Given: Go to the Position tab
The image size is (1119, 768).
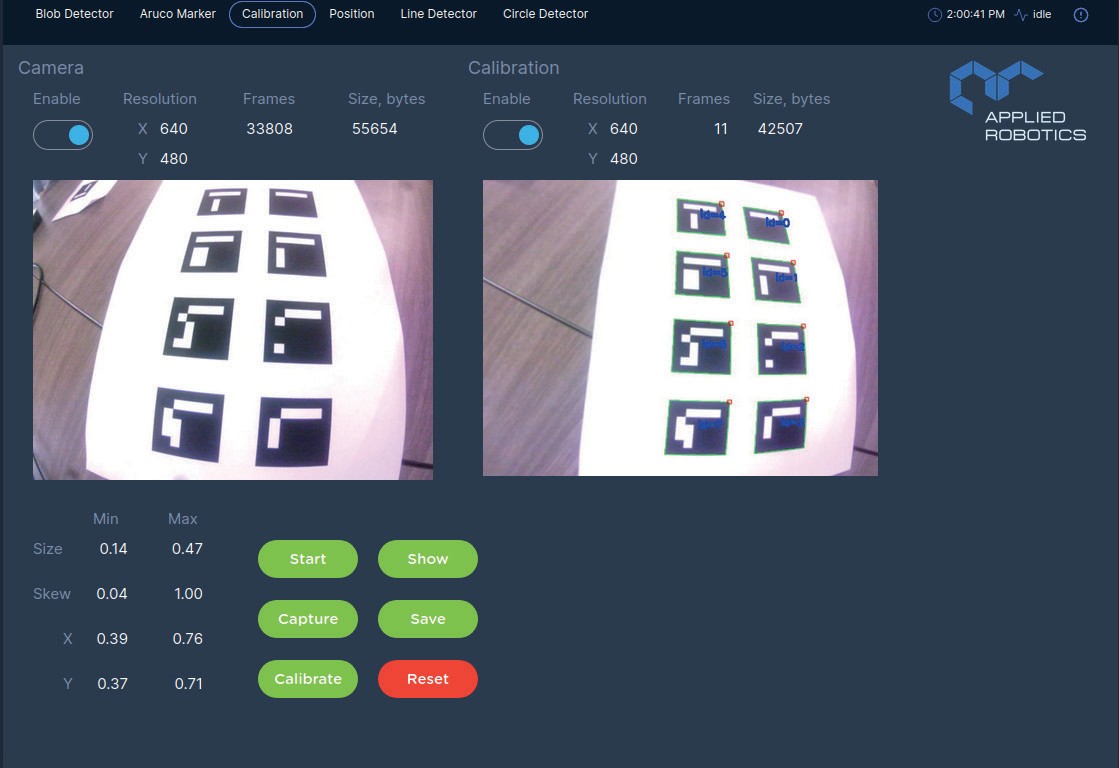Looking at the screenshot, I should [352, 14].
